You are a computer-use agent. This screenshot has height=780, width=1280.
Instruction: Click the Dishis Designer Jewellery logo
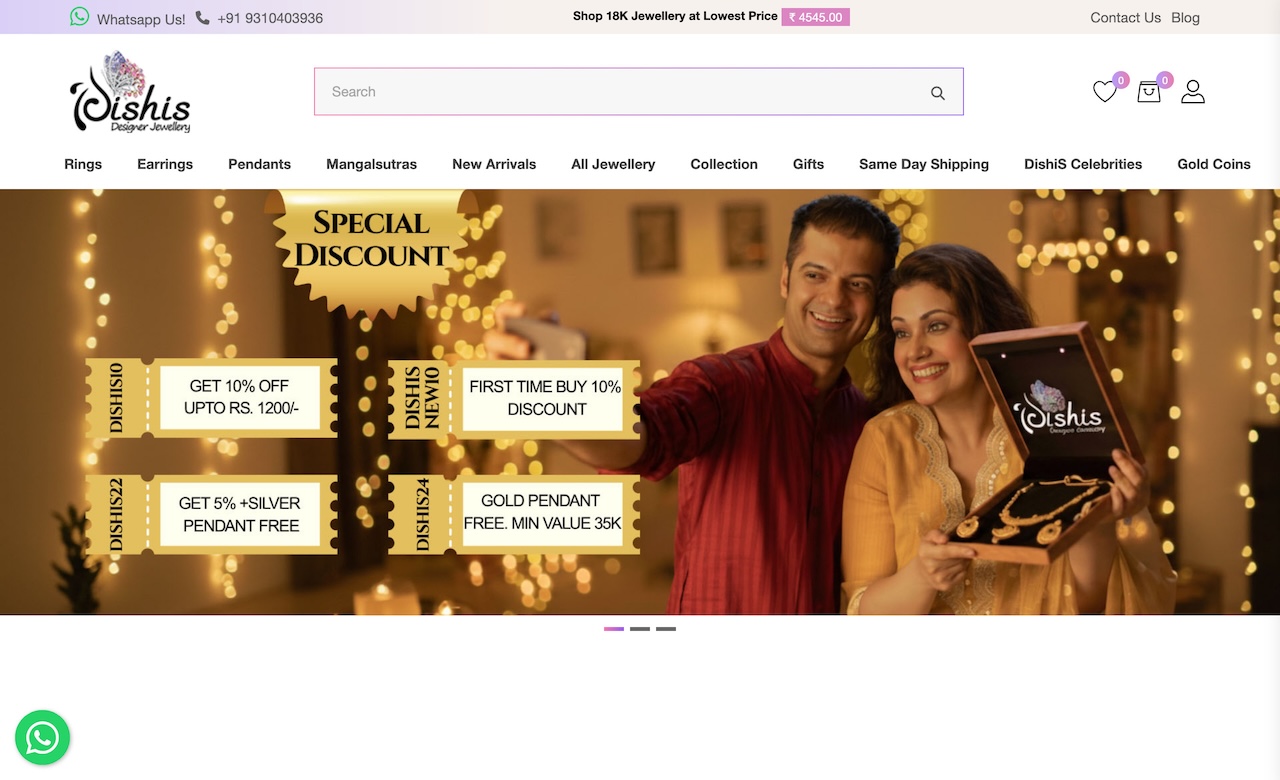tap(130, 92)
